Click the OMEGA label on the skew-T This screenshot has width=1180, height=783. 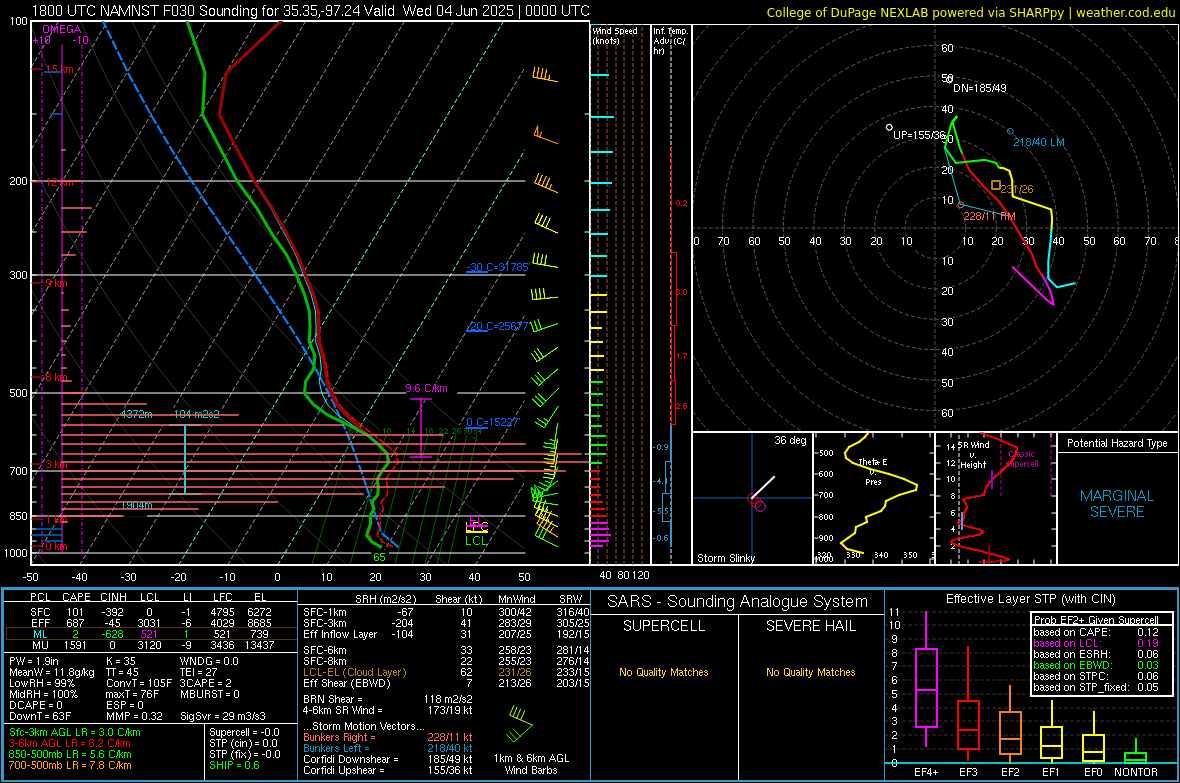point(62,29)
